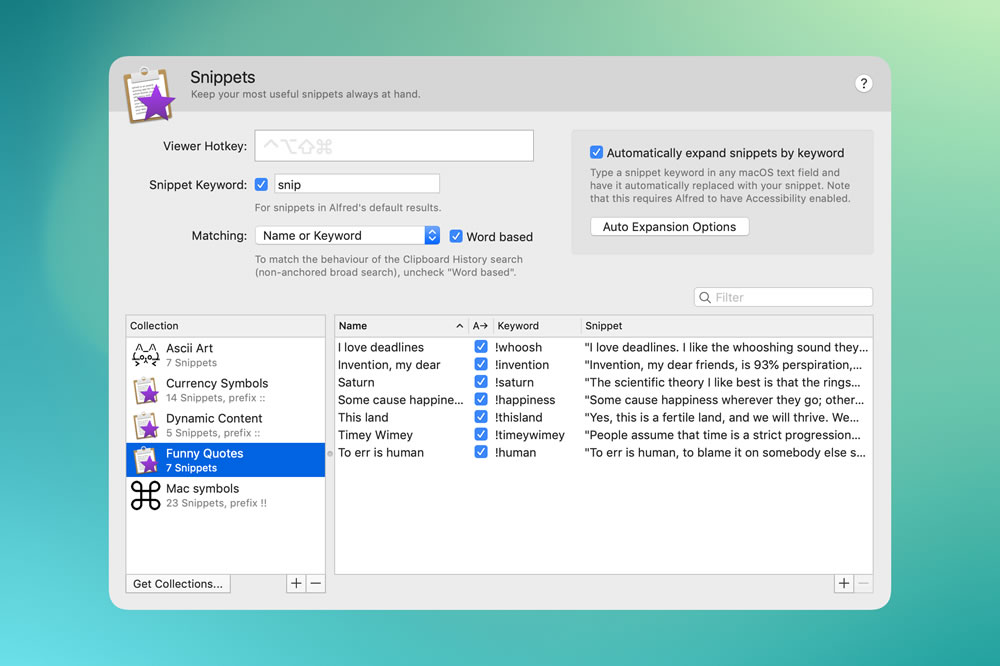1000x666 pixels.
Task: Click the Dynamic Content collection icon
Action: pos(146,425)
